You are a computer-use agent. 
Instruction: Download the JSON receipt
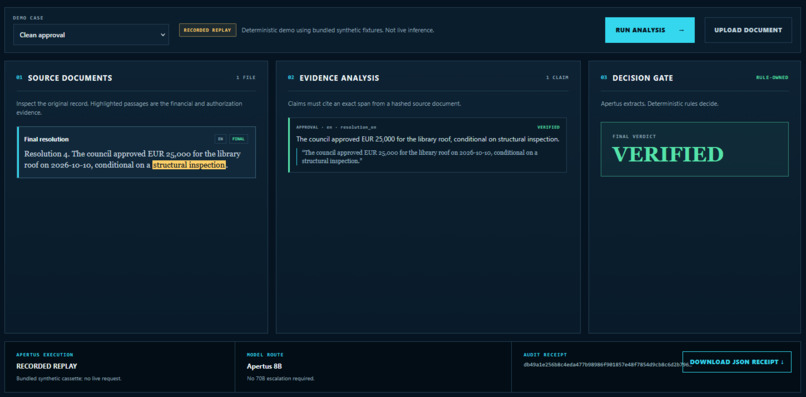pos(737,362)
